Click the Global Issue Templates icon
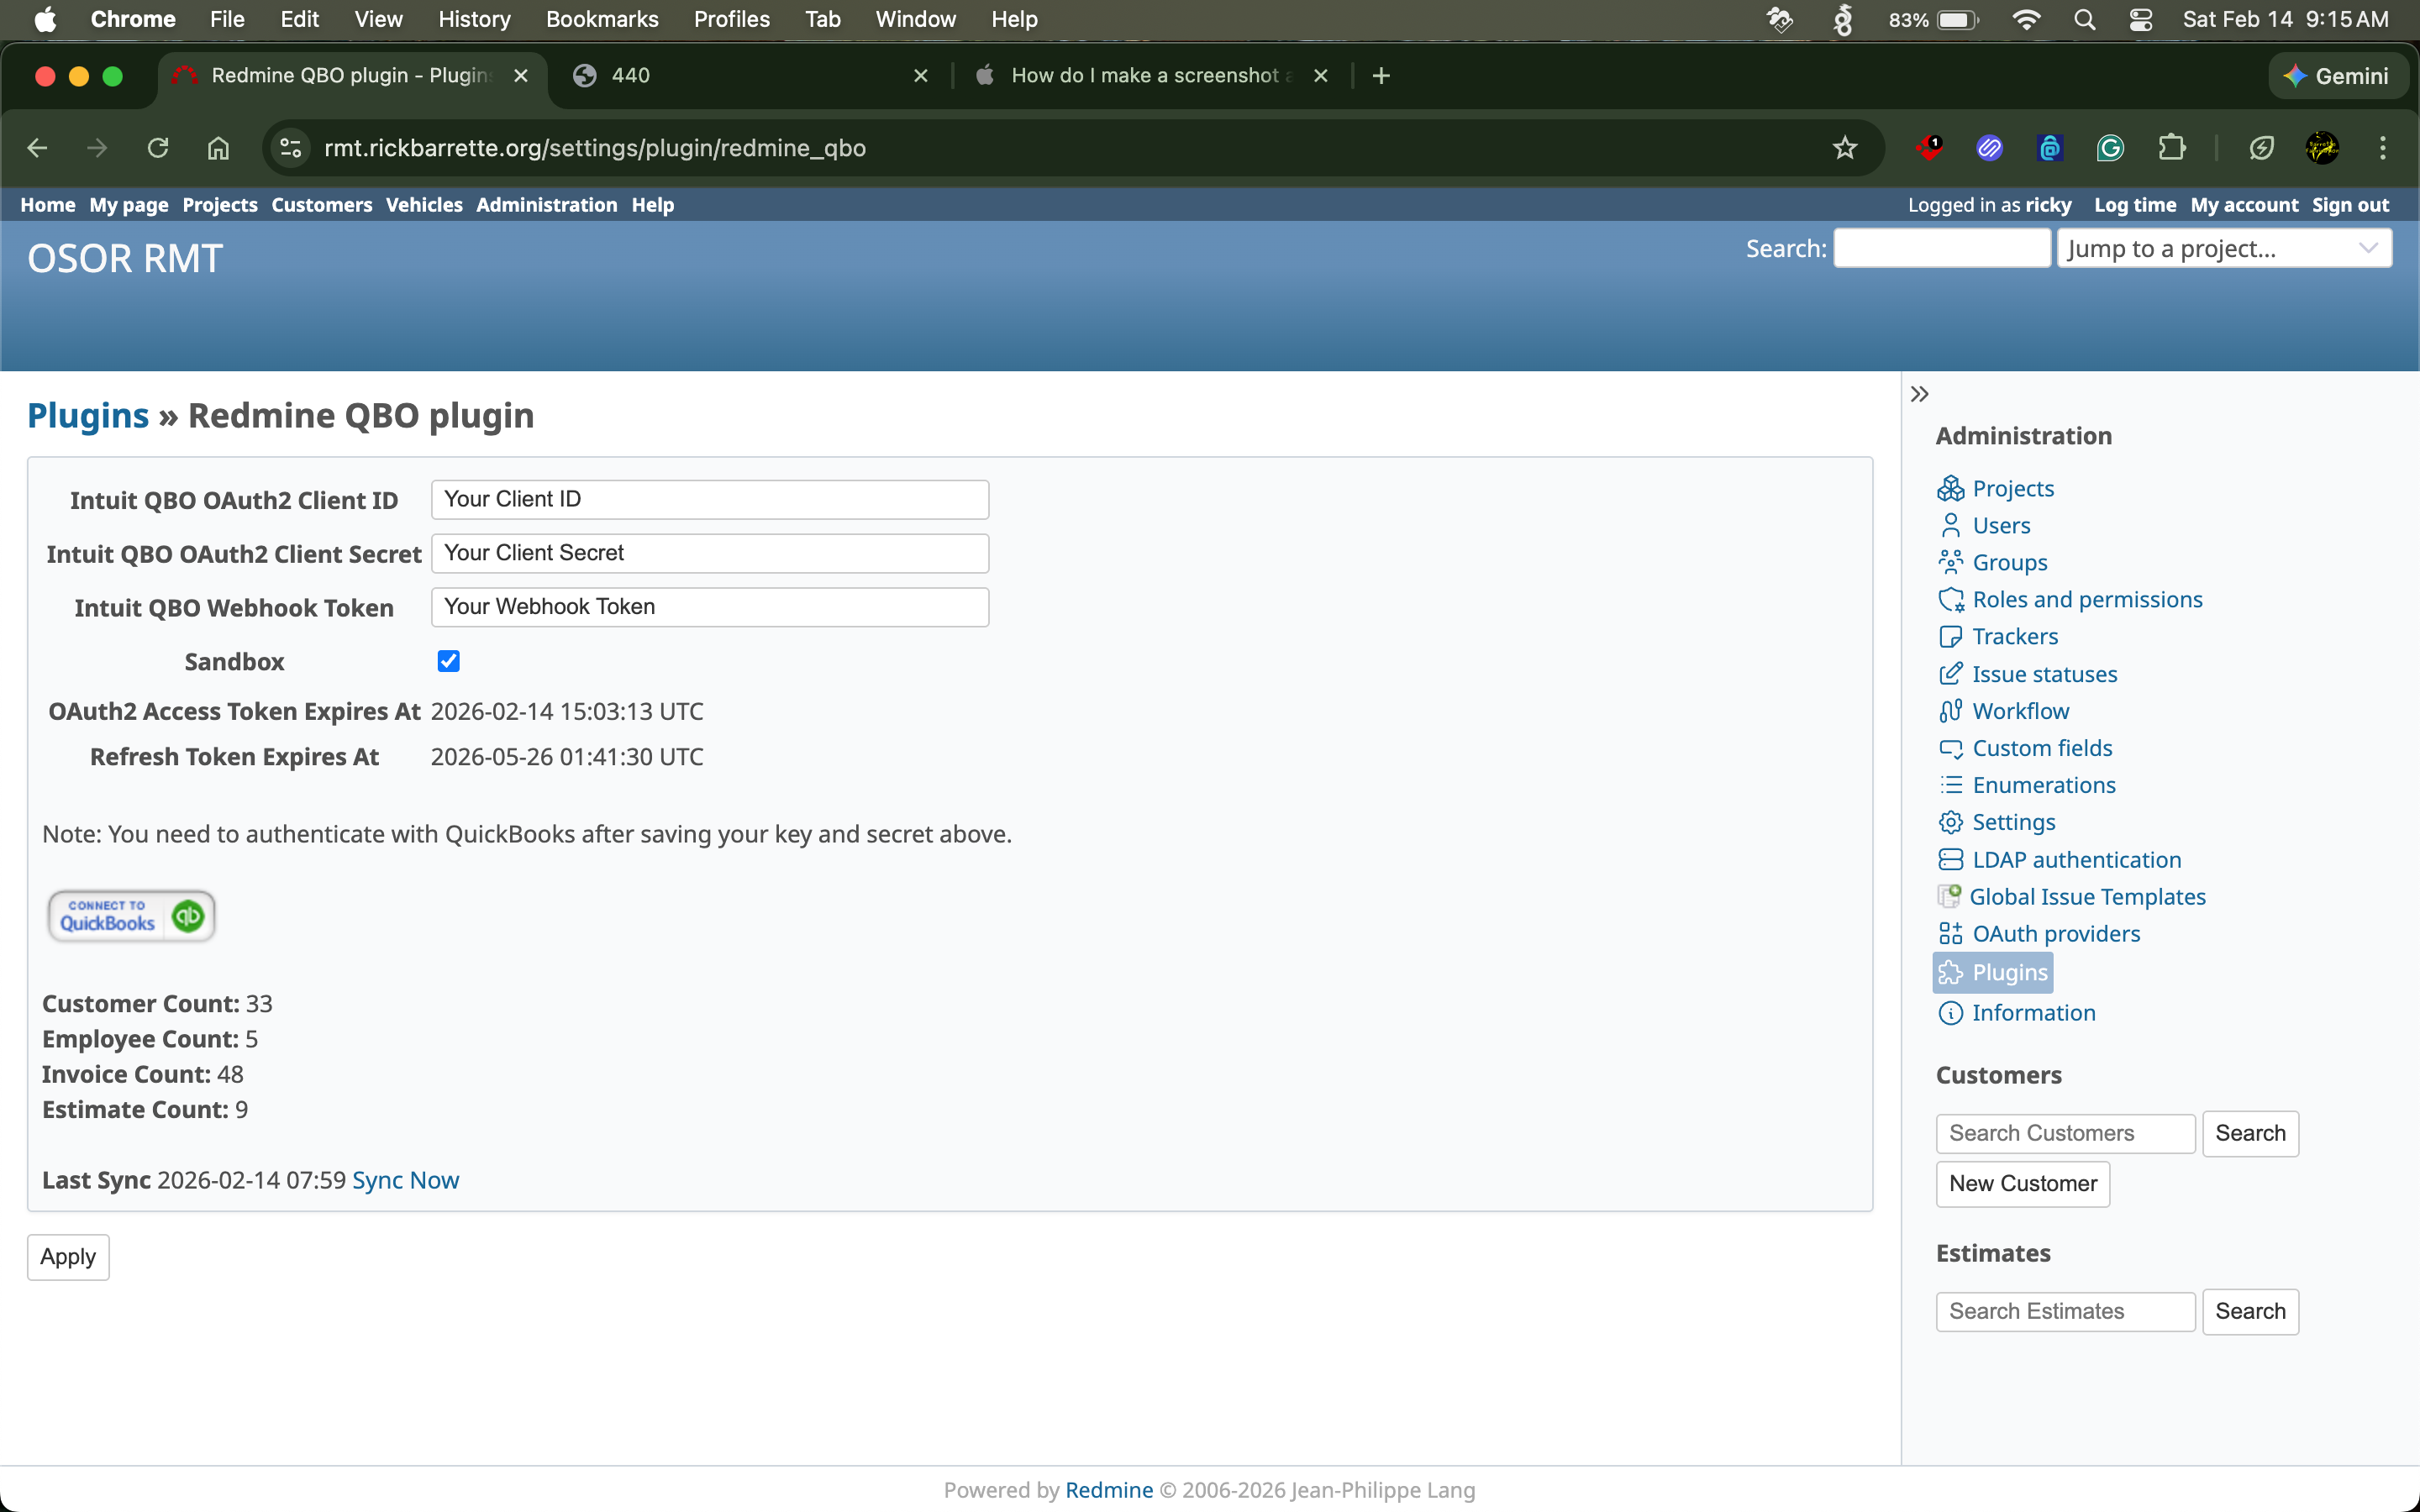The image size is (2420, 1512). (x=1949, y=896)
